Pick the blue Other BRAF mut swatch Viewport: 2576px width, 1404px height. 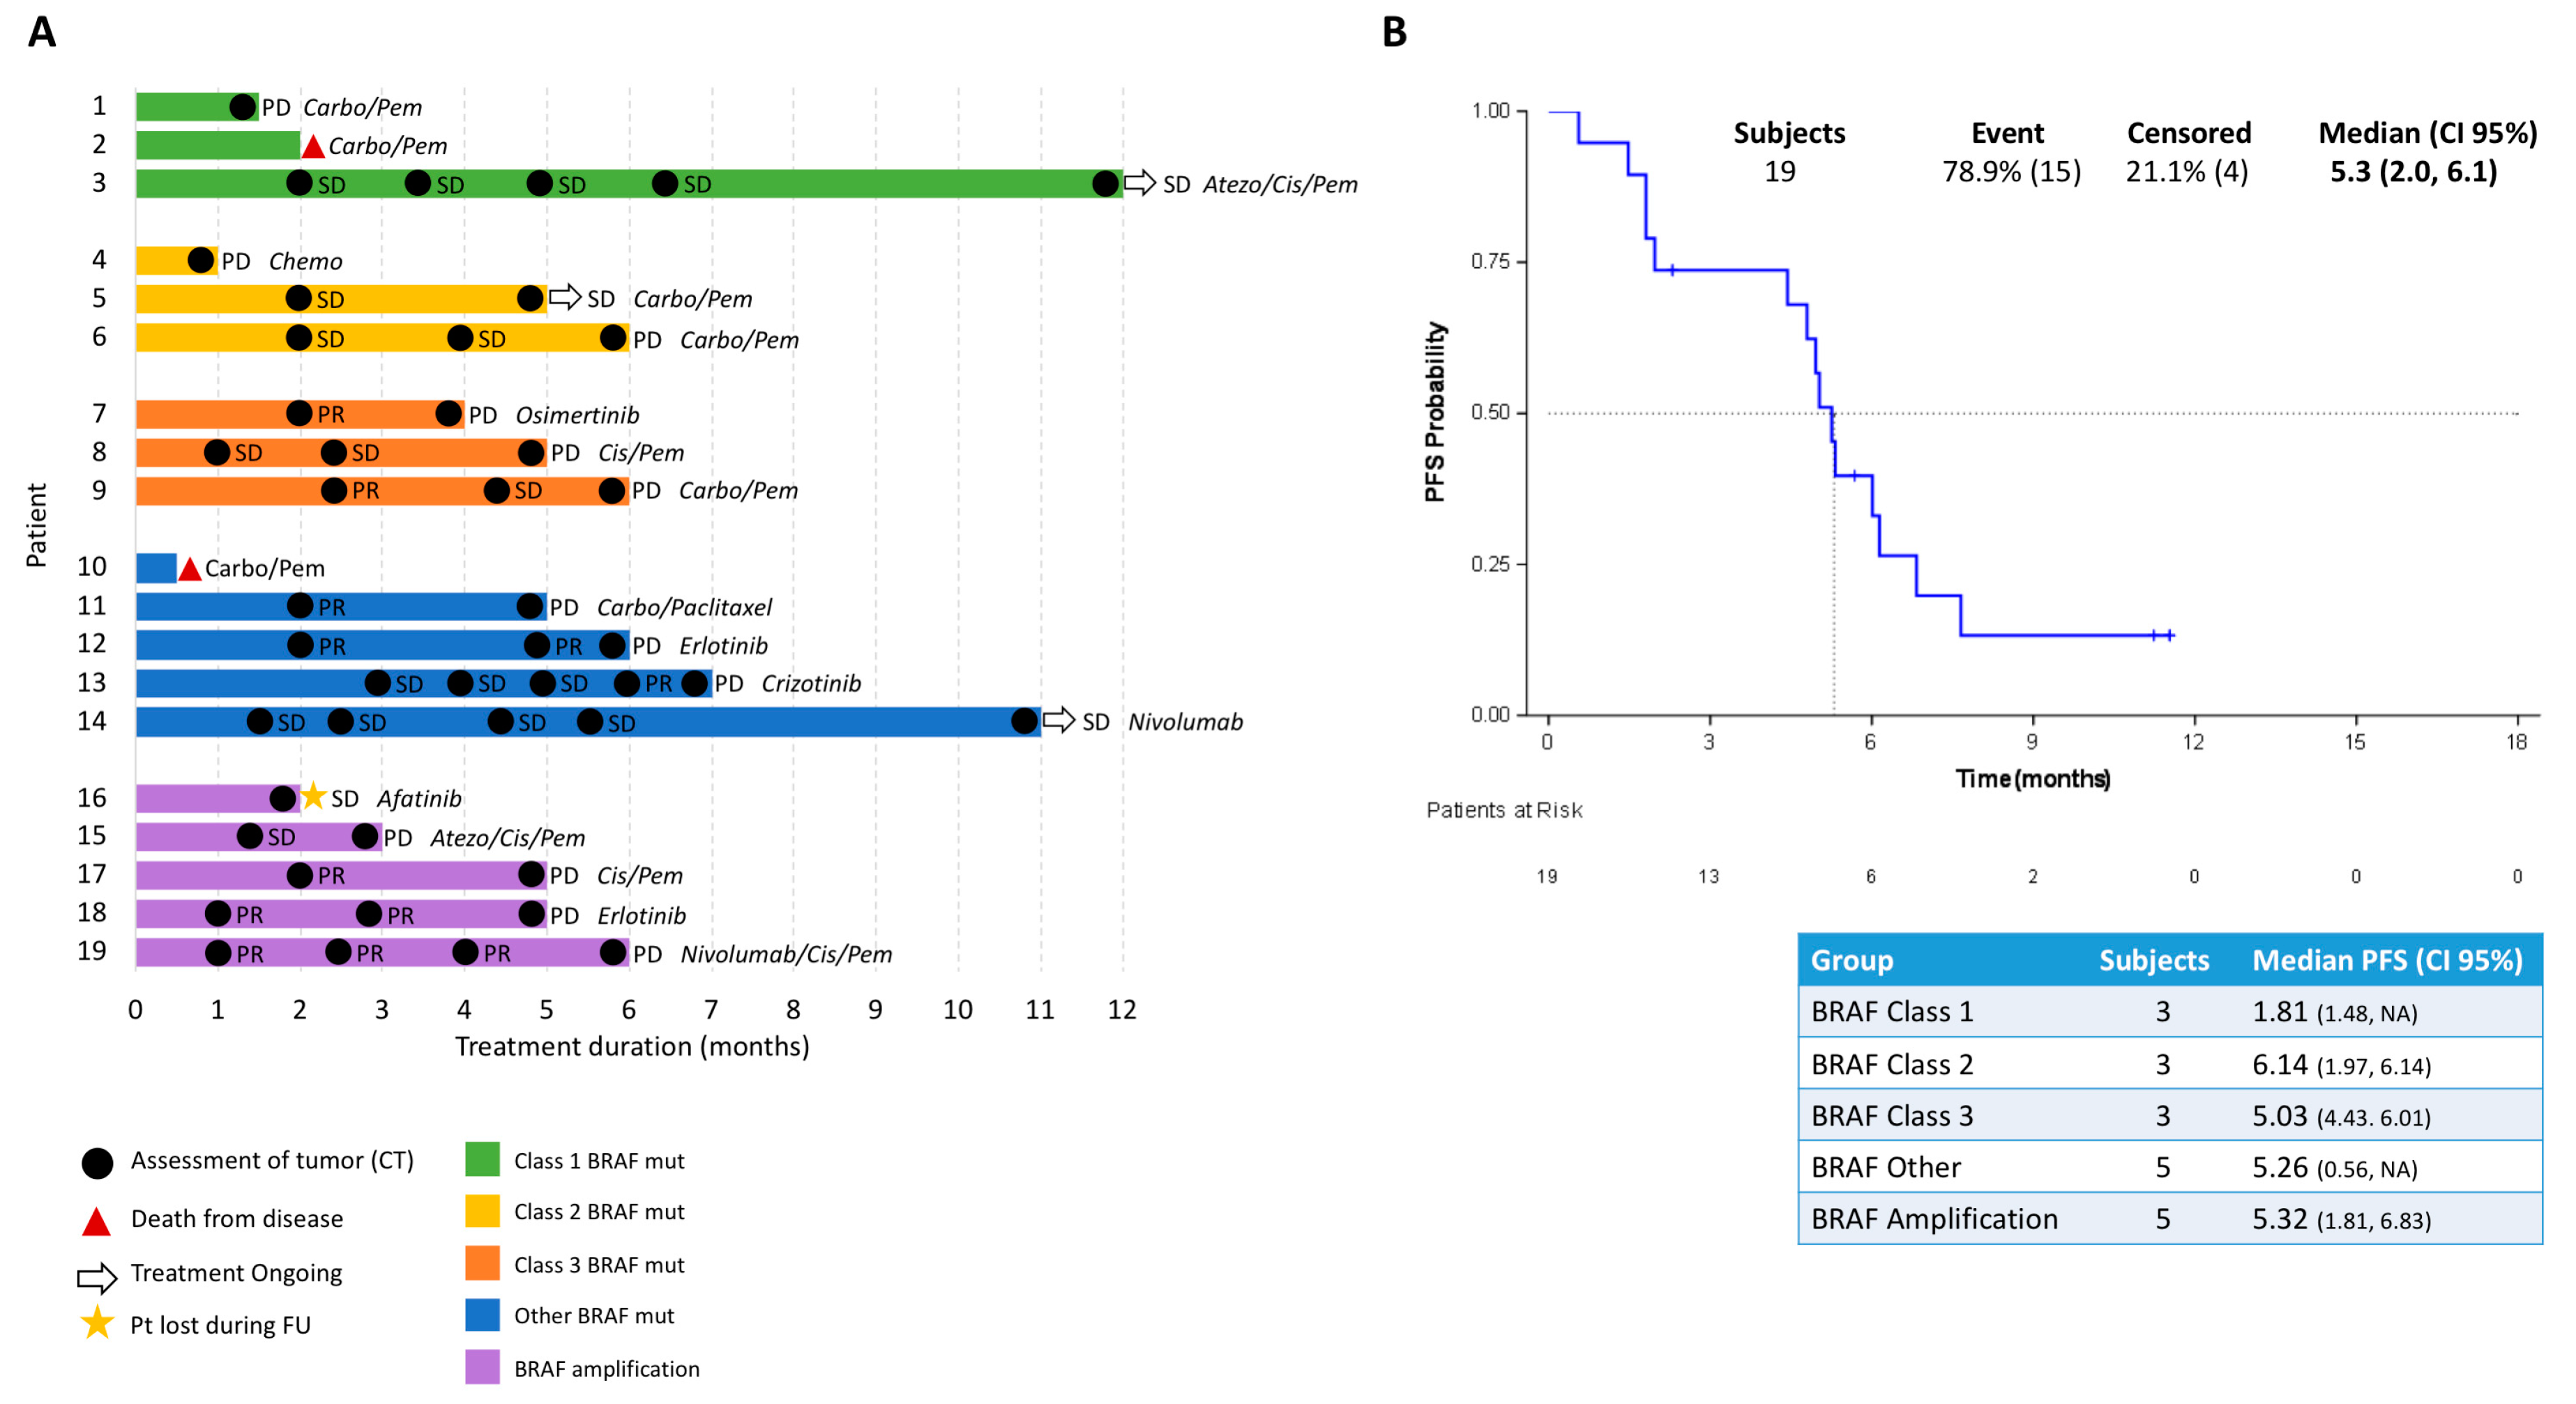482,1315
